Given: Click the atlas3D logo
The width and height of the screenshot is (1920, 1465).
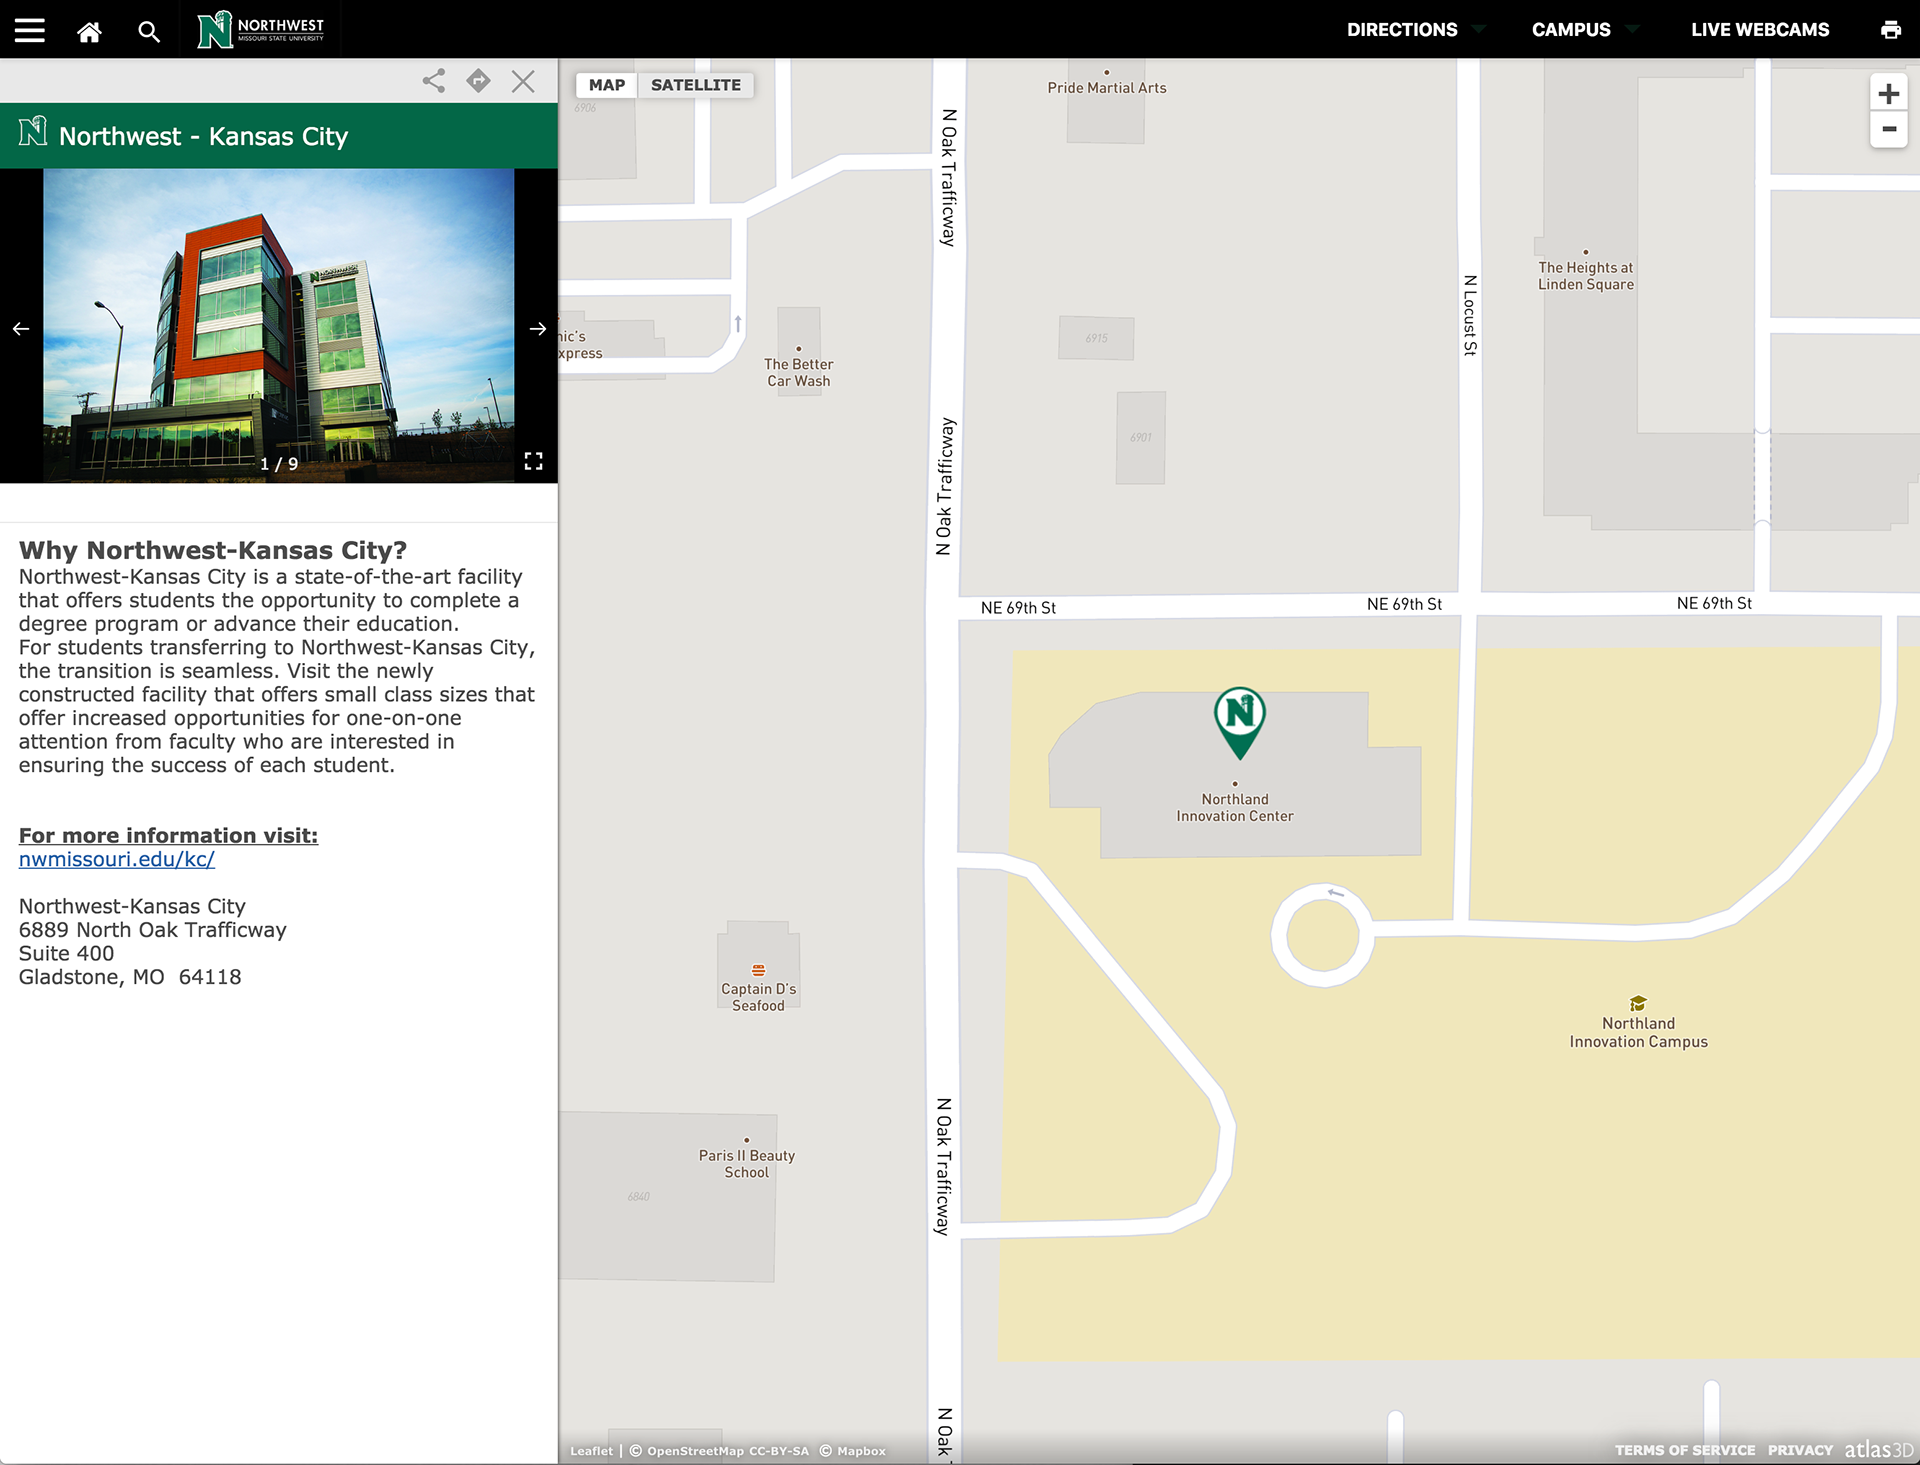Looking at the screenshot, I should coord(1879,1450).
